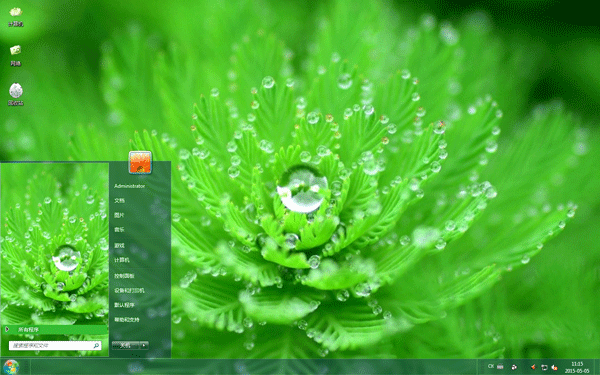Screen dimensions: 600x375
Task: Open the taskbar clock showing 11:15
Action: point(577,367)
